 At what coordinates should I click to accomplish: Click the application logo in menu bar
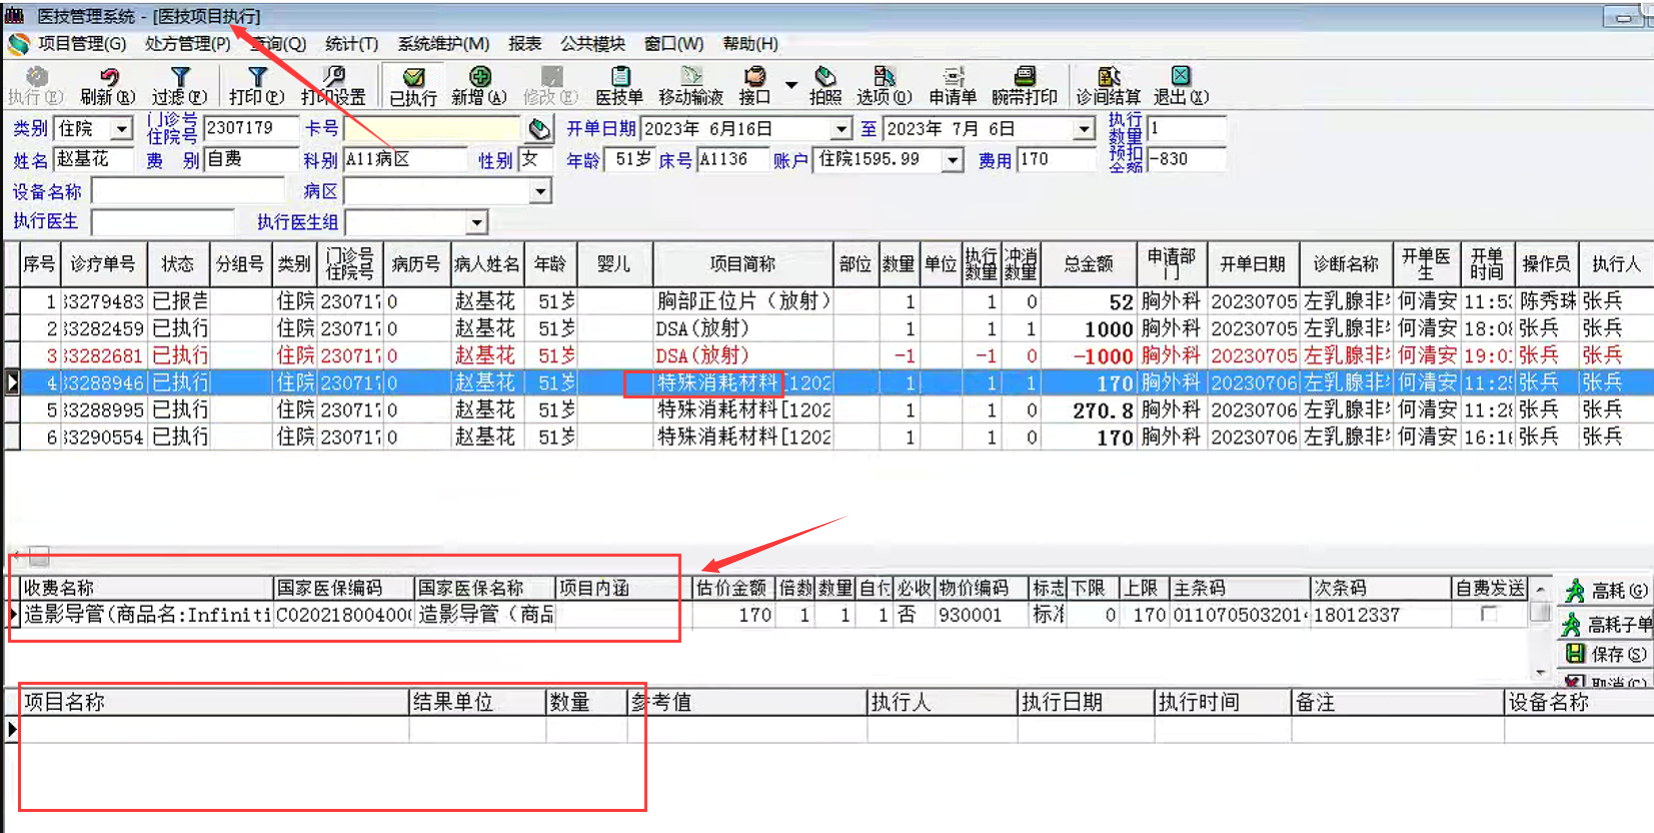18,44
